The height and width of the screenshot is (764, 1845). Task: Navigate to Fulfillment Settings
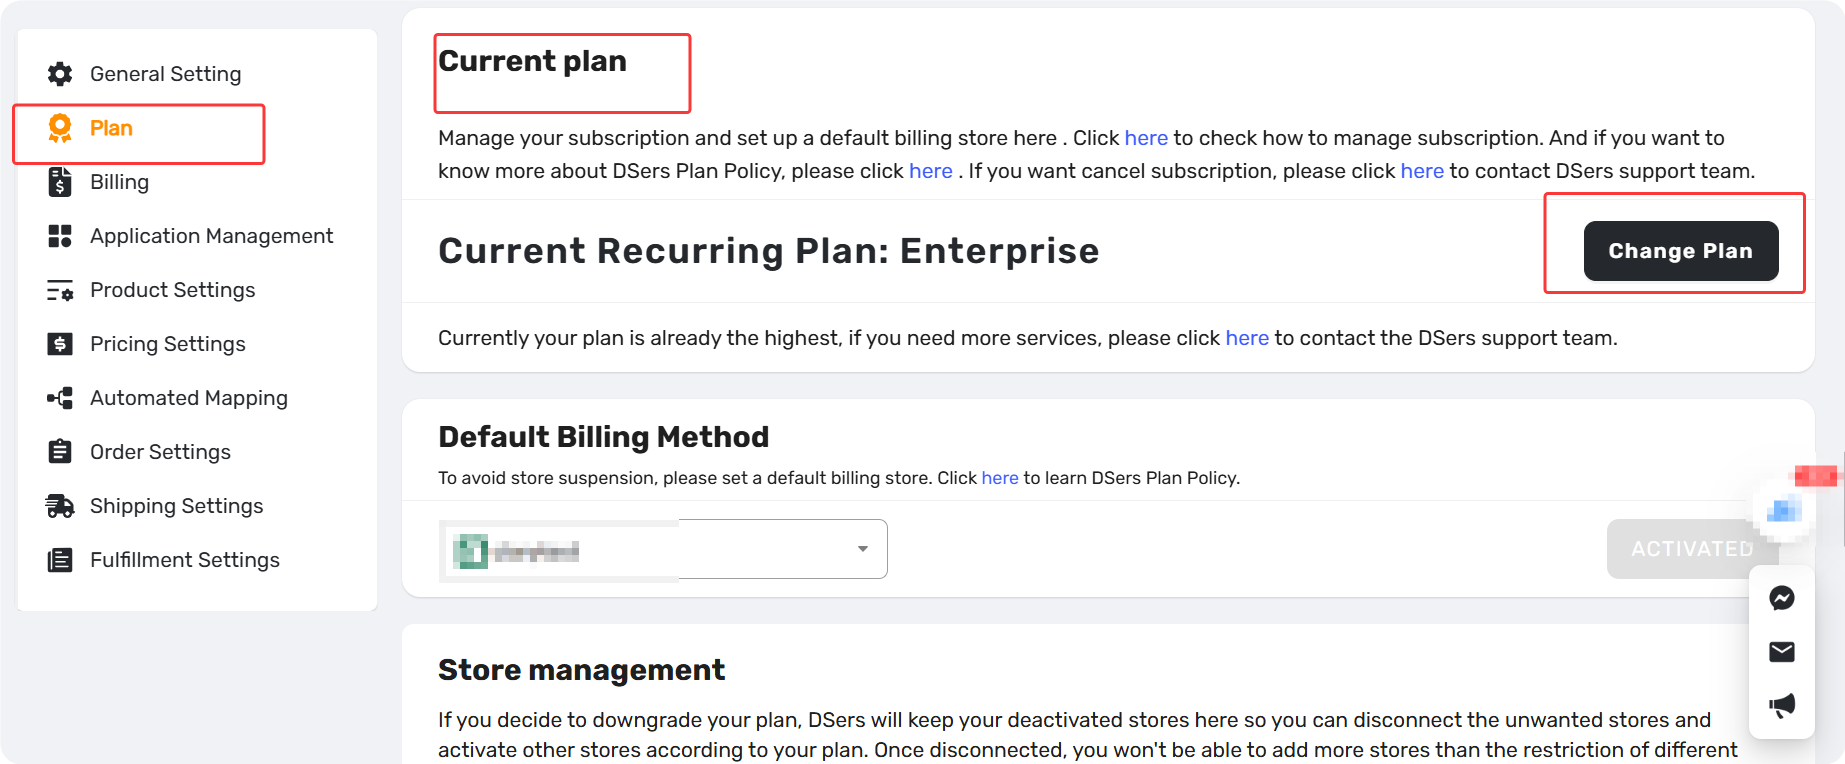[185, 560]
